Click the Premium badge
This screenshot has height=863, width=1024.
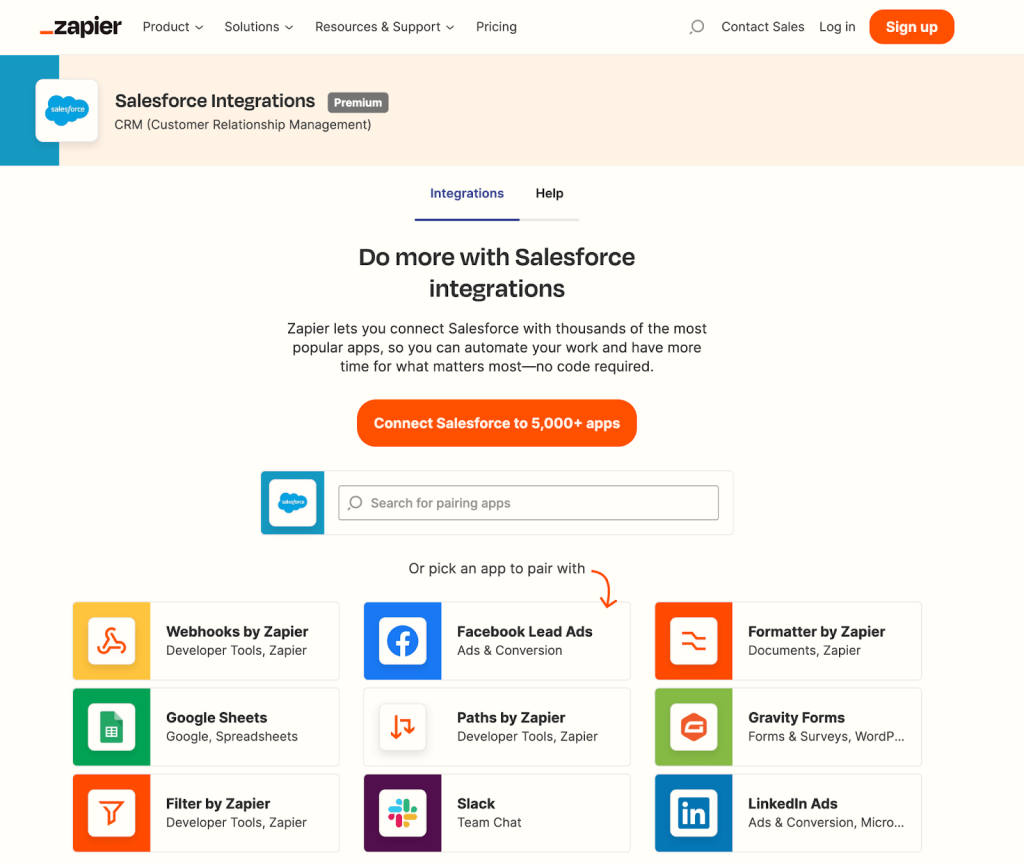click(358, 103)
